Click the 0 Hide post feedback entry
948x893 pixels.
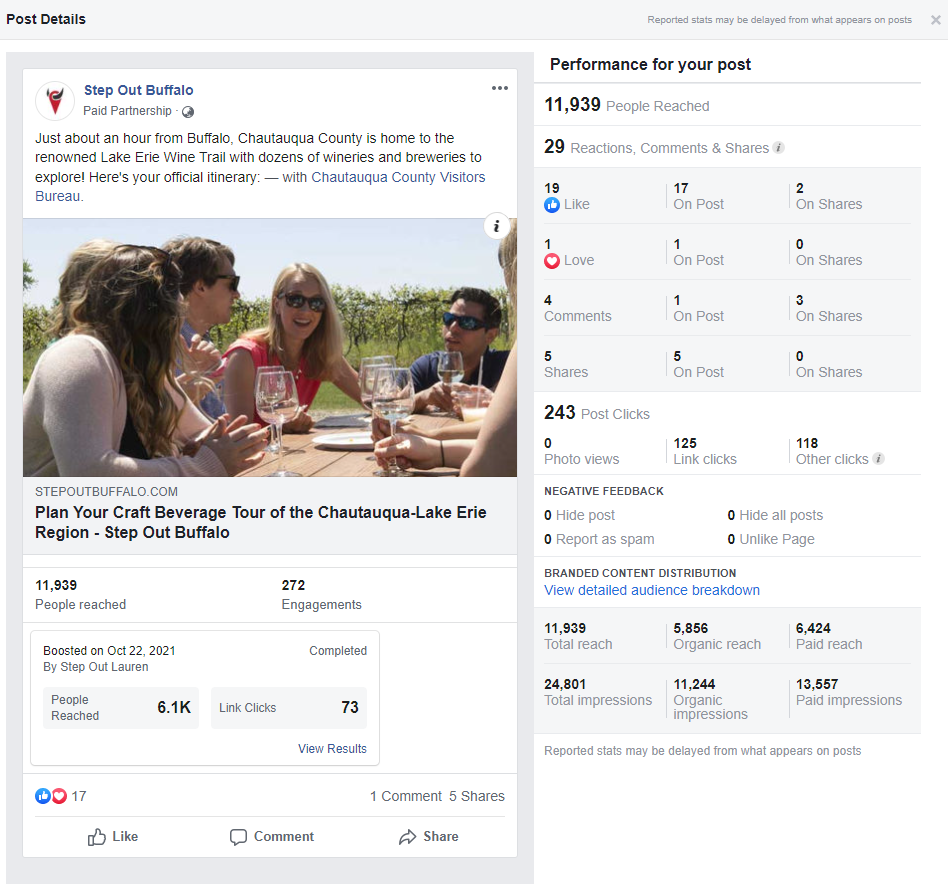[579, 515]
